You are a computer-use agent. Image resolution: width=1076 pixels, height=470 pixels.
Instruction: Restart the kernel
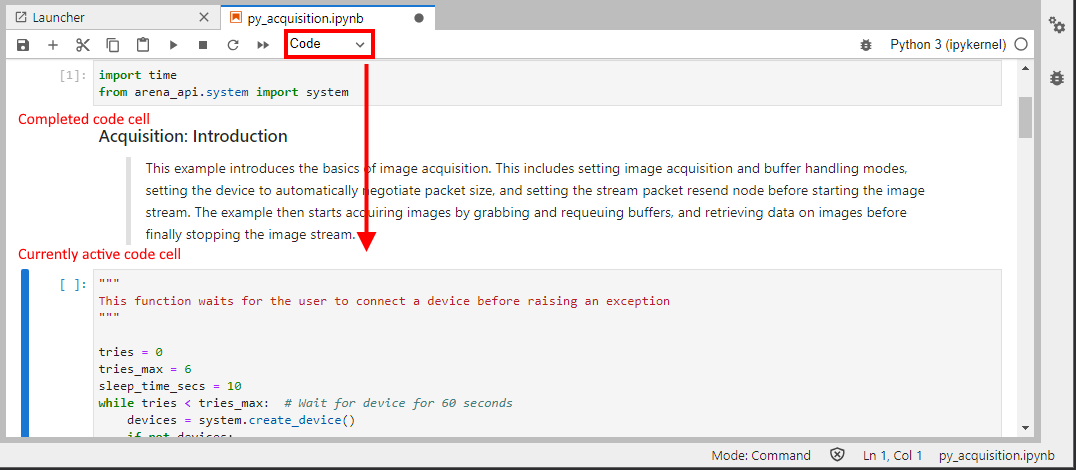coord(233,45)
